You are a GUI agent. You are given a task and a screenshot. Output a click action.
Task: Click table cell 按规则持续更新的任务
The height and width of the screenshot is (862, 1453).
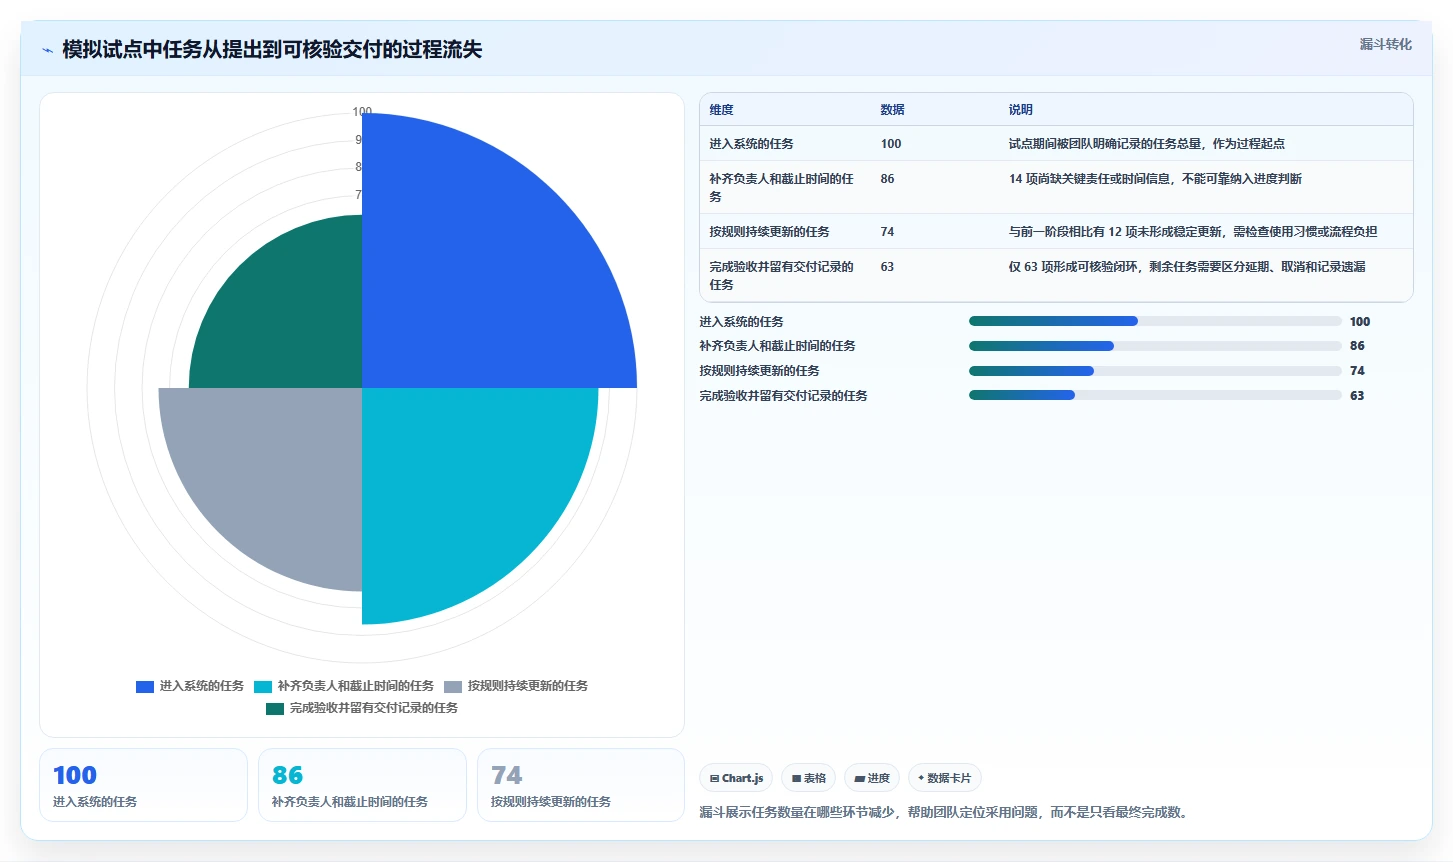[769, 232]
